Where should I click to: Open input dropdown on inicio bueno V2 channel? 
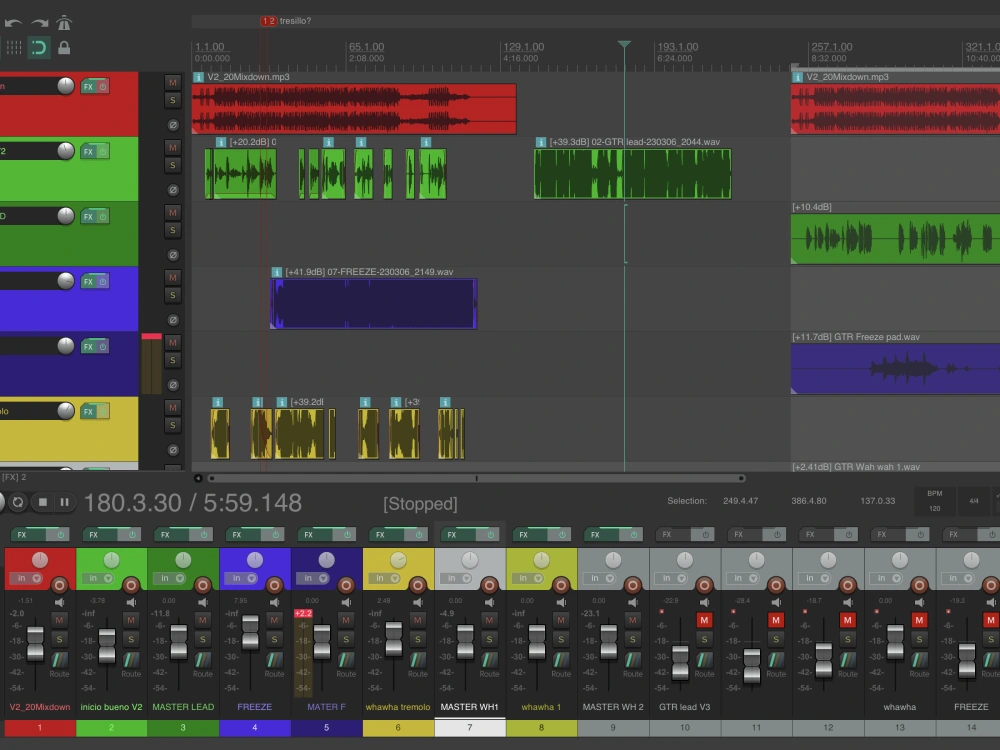(x=99, y=578)
